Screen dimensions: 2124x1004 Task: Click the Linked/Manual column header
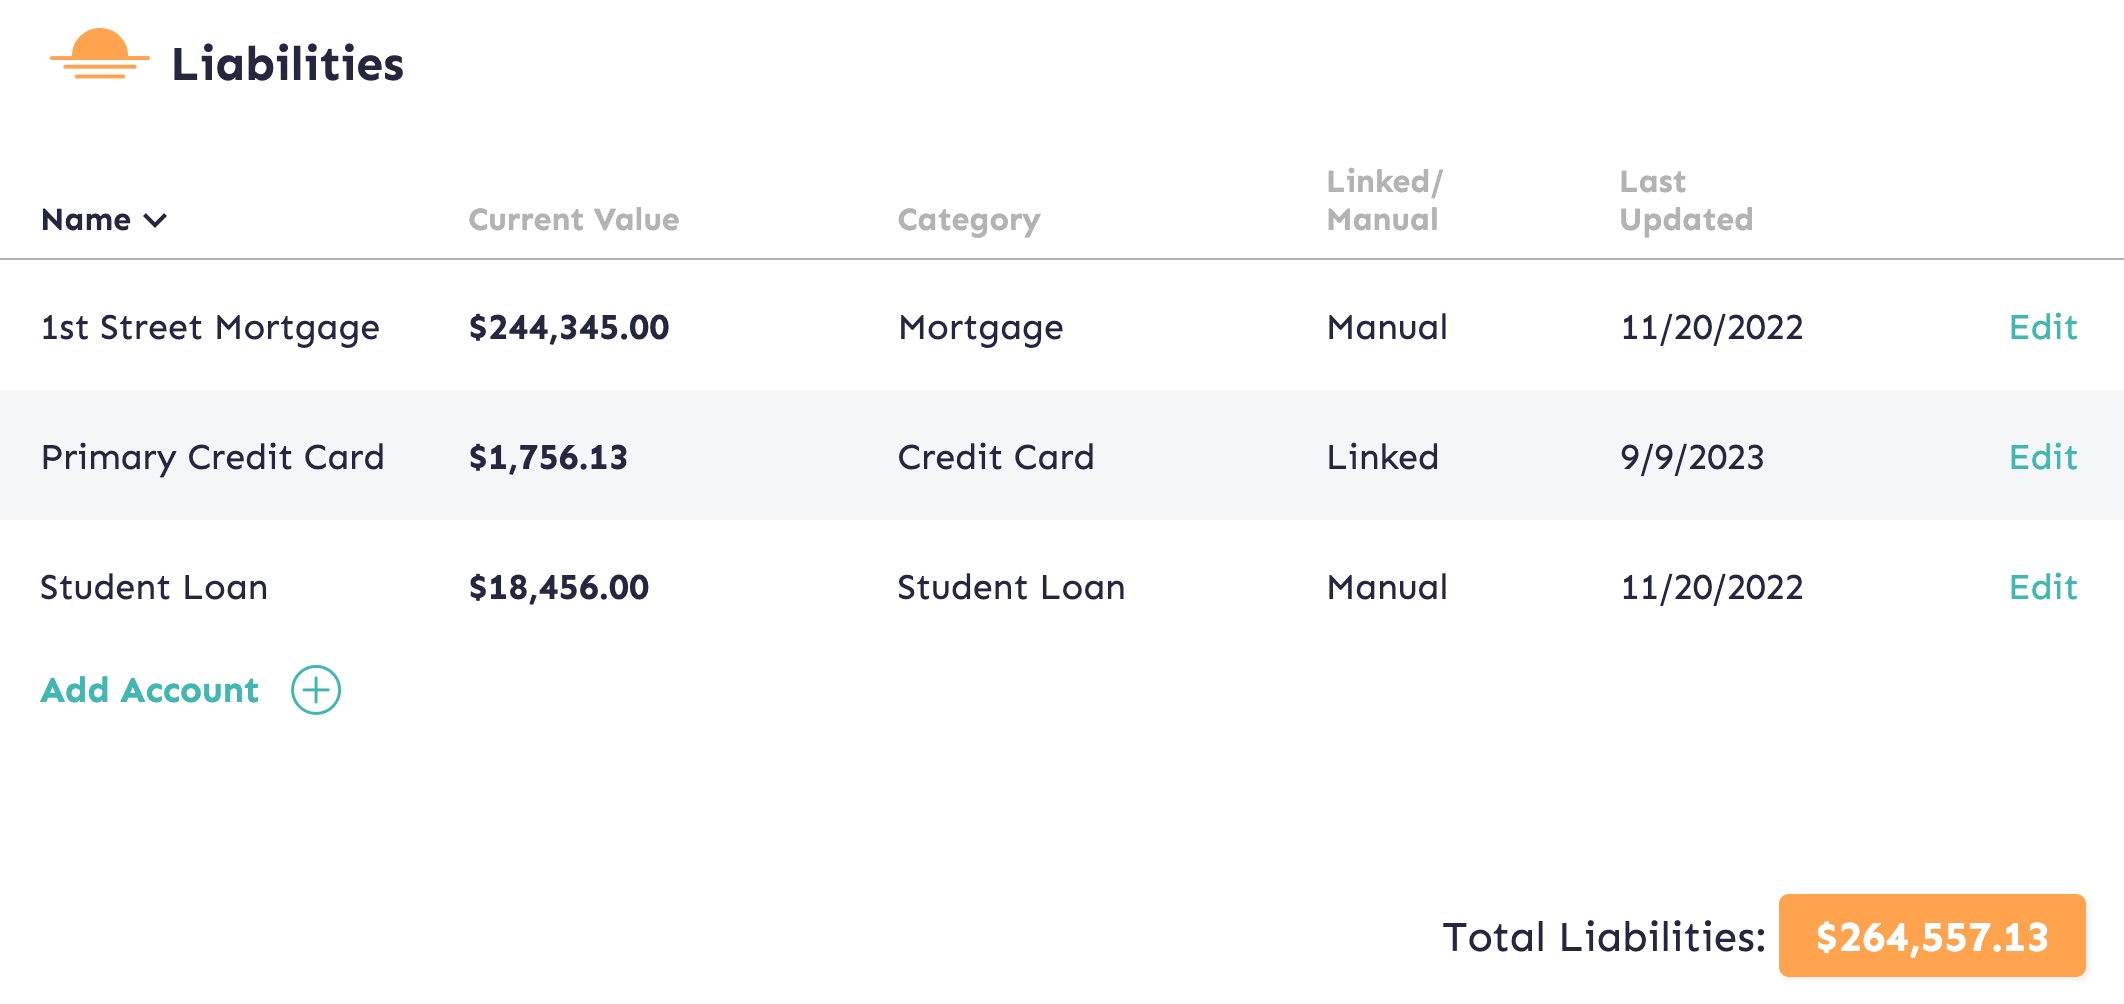1385,201
